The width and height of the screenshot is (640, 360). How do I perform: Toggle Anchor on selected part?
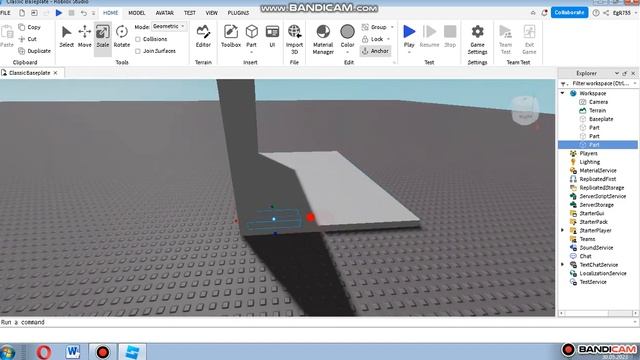[375, 51]
